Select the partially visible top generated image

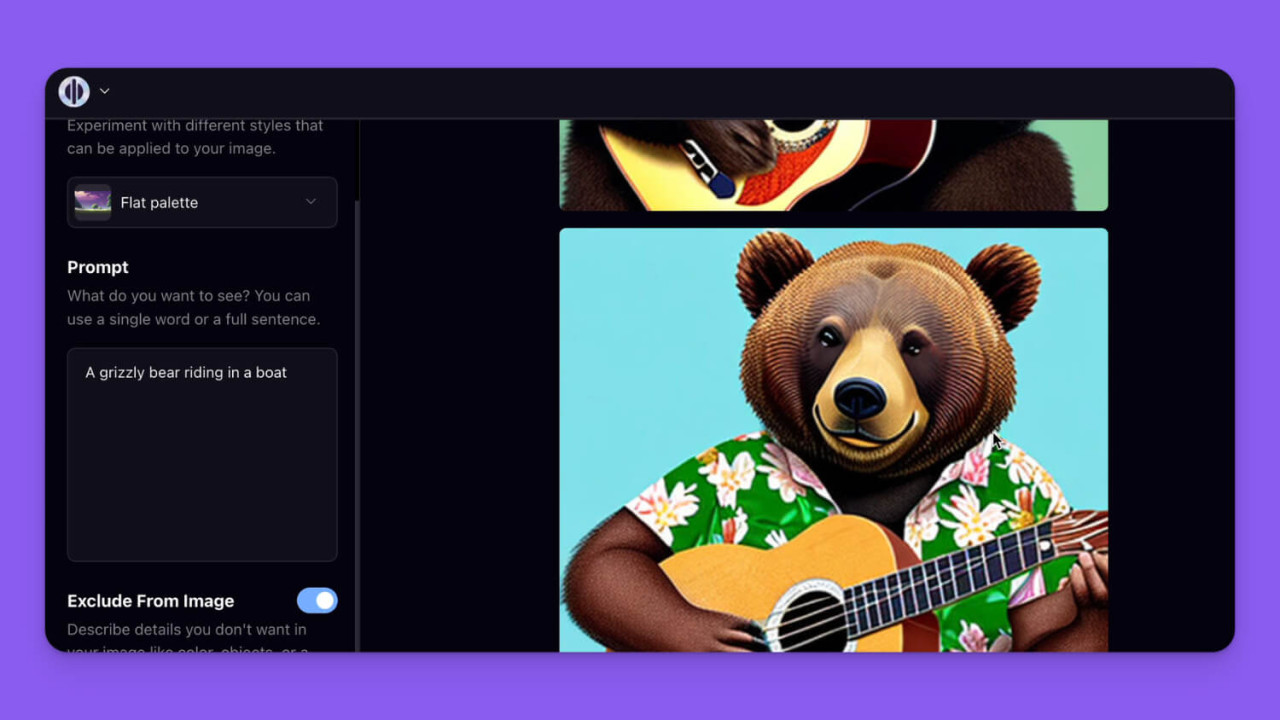833,165
